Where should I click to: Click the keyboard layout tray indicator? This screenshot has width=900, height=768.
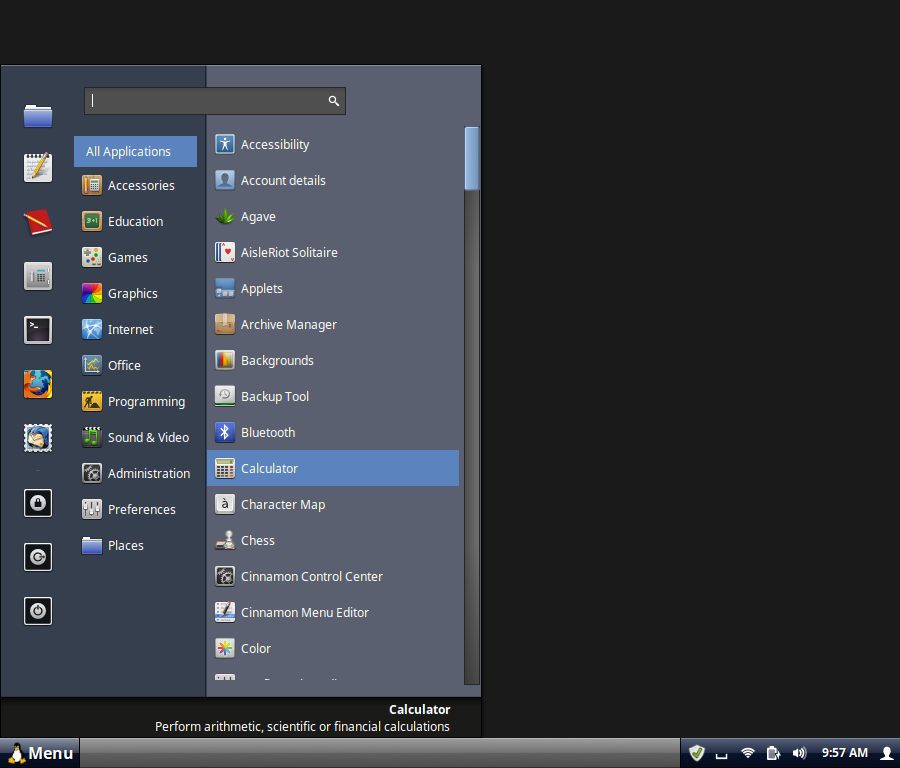(721, 754)
